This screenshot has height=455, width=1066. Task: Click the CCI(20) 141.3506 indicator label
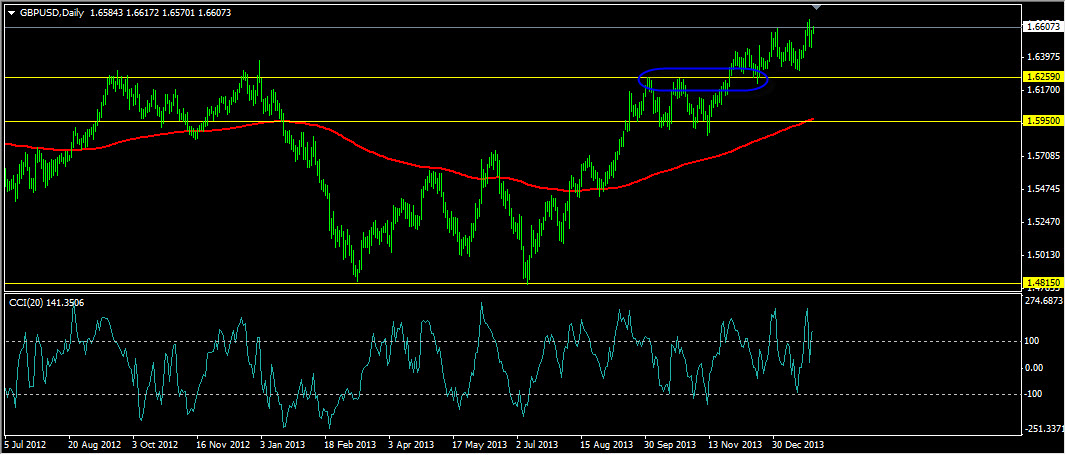[47, 303]
